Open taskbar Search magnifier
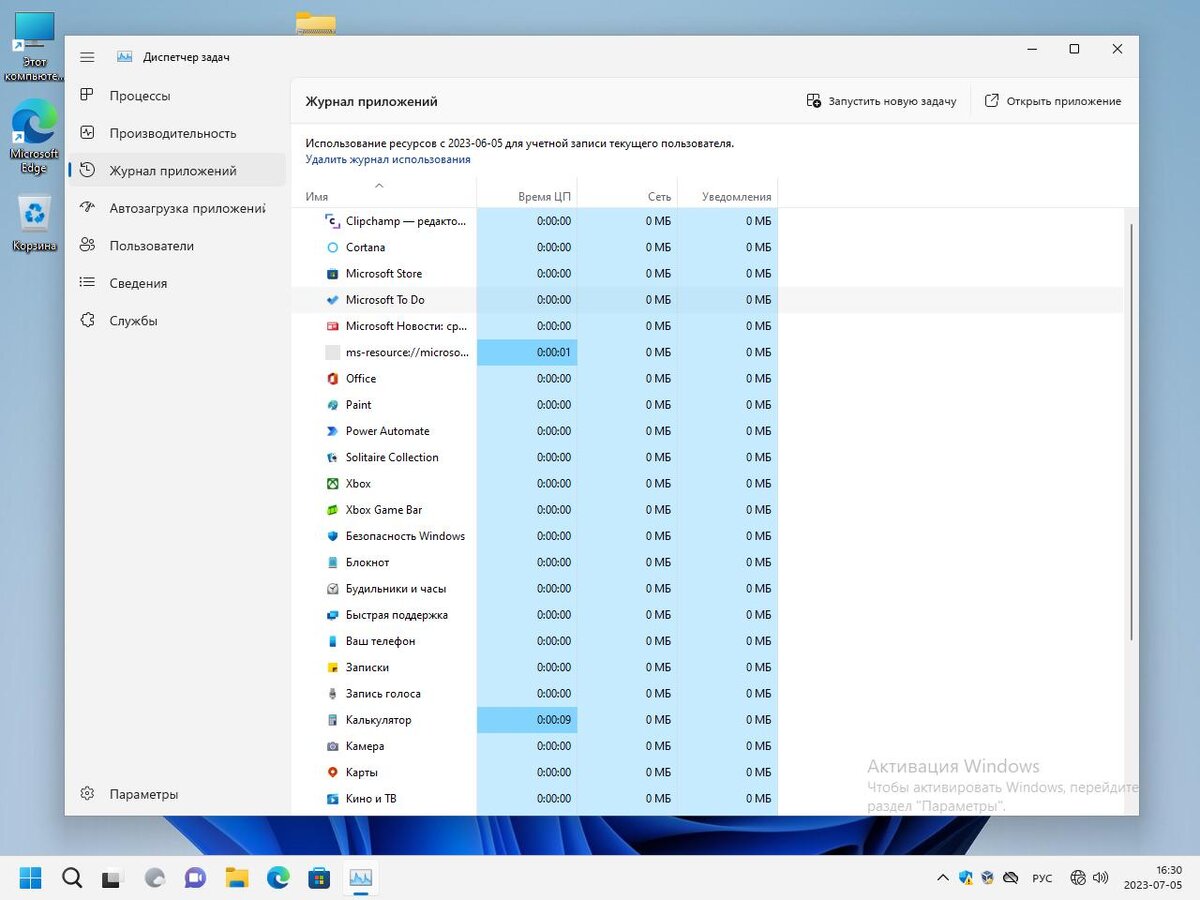The height and width of the screenshot is (900, 1200). pyautogui.click(x=72, y=878)
